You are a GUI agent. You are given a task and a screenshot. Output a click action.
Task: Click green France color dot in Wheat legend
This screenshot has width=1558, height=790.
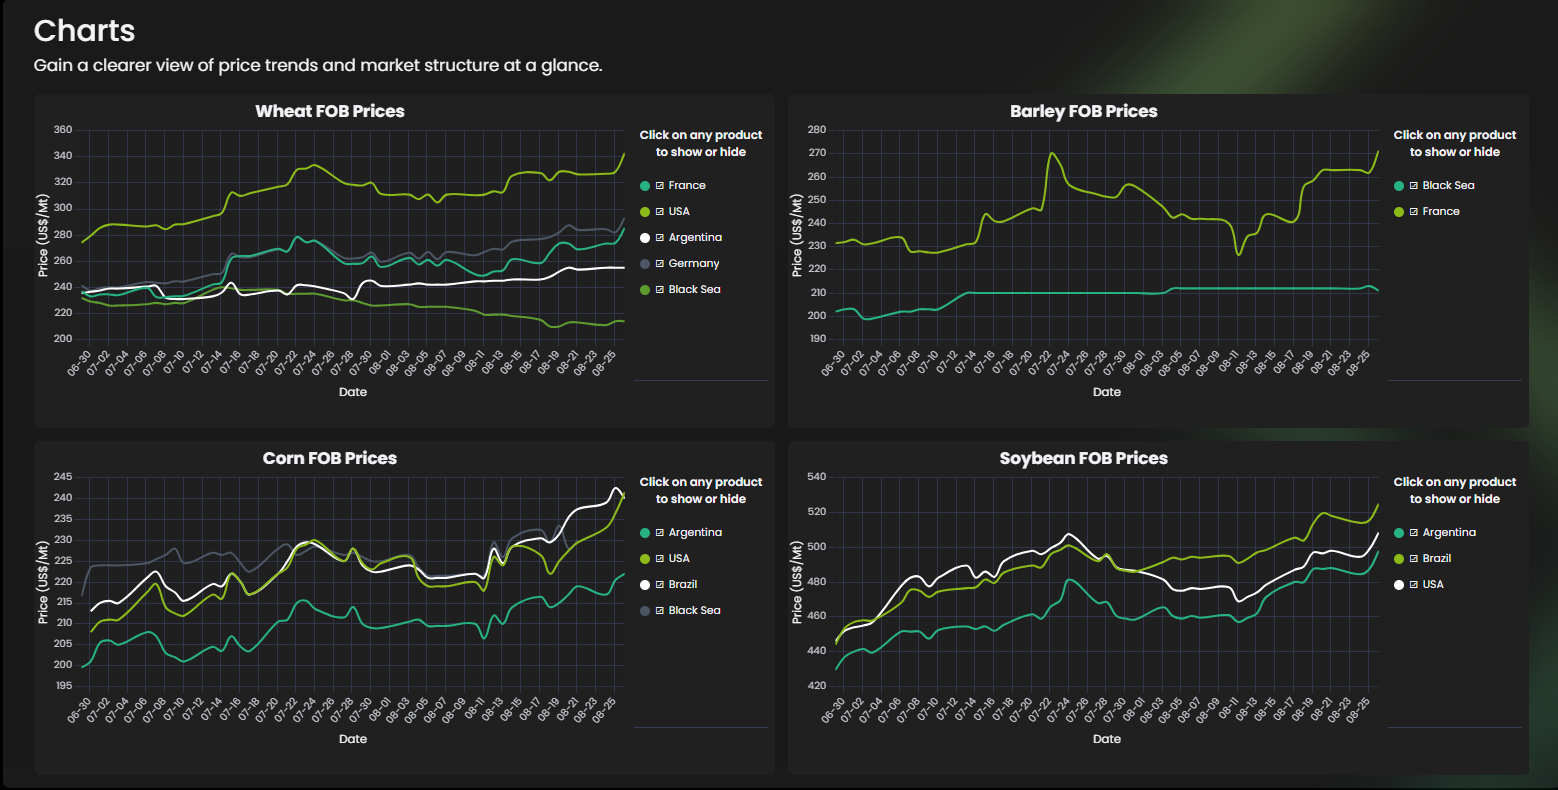(645, 186)
